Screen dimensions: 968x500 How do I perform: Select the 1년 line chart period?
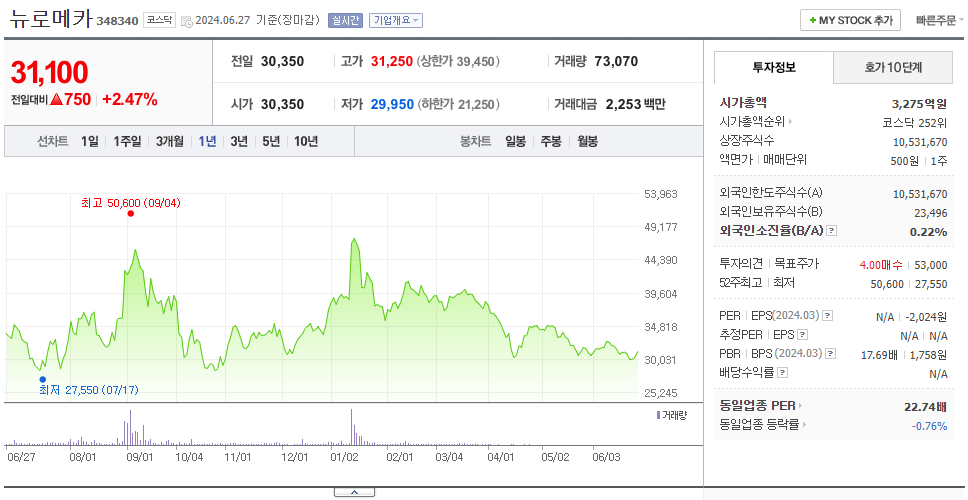[207, 141]
